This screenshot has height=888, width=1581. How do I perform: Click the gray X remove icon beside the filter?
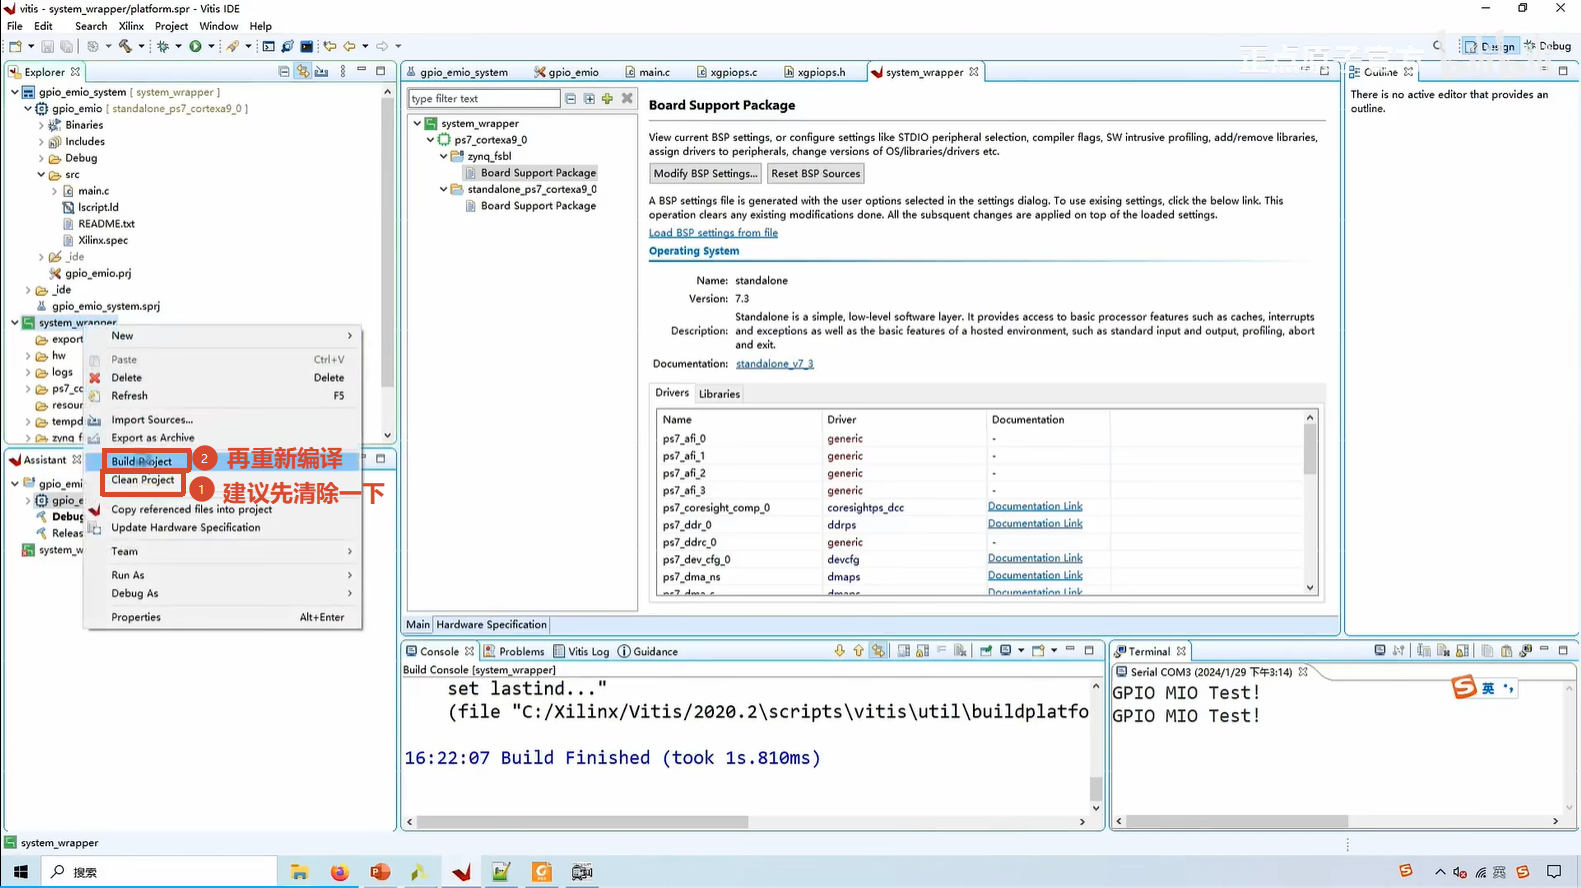(x=627, y=99)
